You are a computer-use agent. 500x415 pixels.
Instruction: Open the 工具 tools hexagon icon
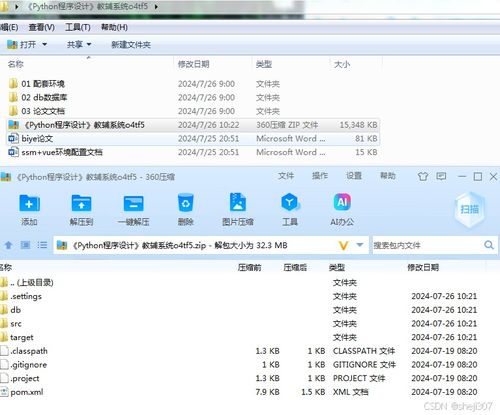click(290, 202)
